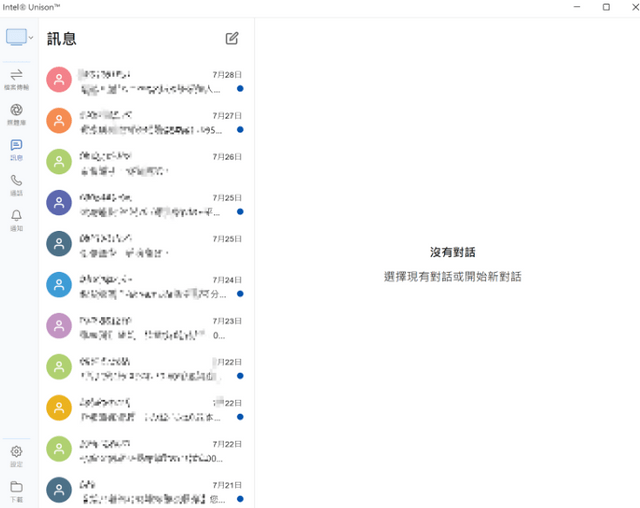Click the yellow avatar in the conversation list
640x508 pixels.
coord(59,408)
